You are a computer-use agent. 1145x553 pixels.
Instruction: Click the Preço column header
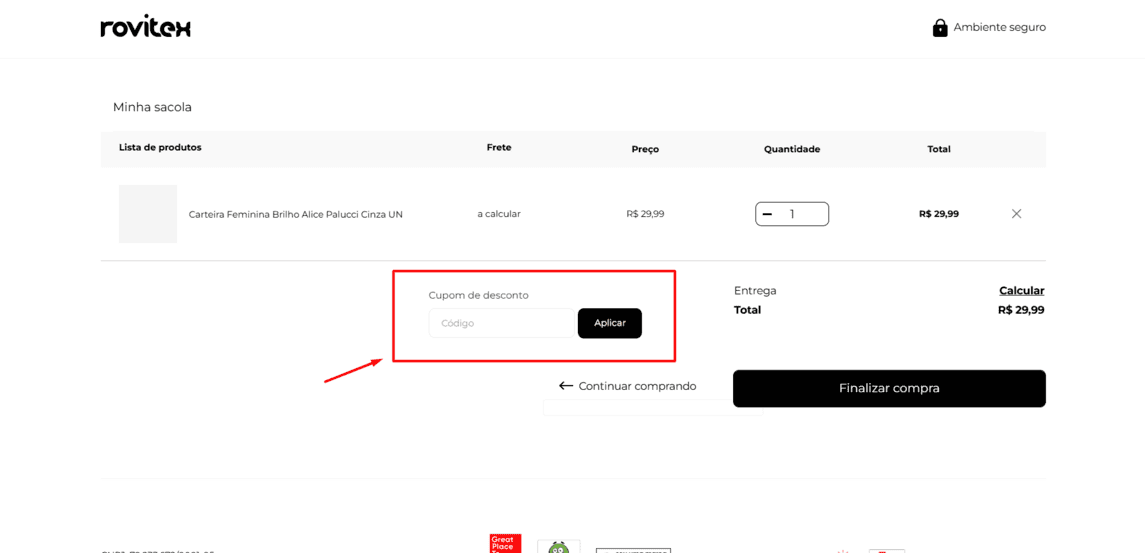click(646, 149)
